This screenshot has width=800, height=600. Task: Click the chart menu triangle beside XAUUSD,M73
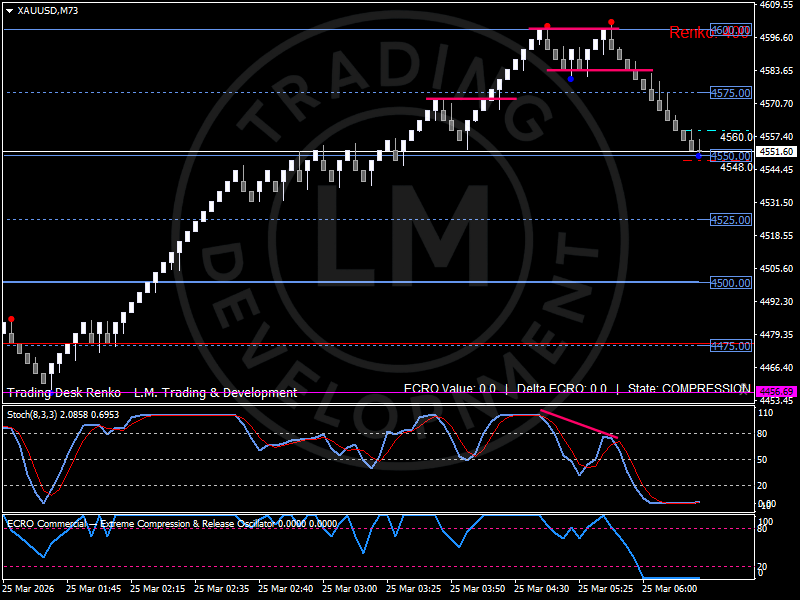pos(9,10)
